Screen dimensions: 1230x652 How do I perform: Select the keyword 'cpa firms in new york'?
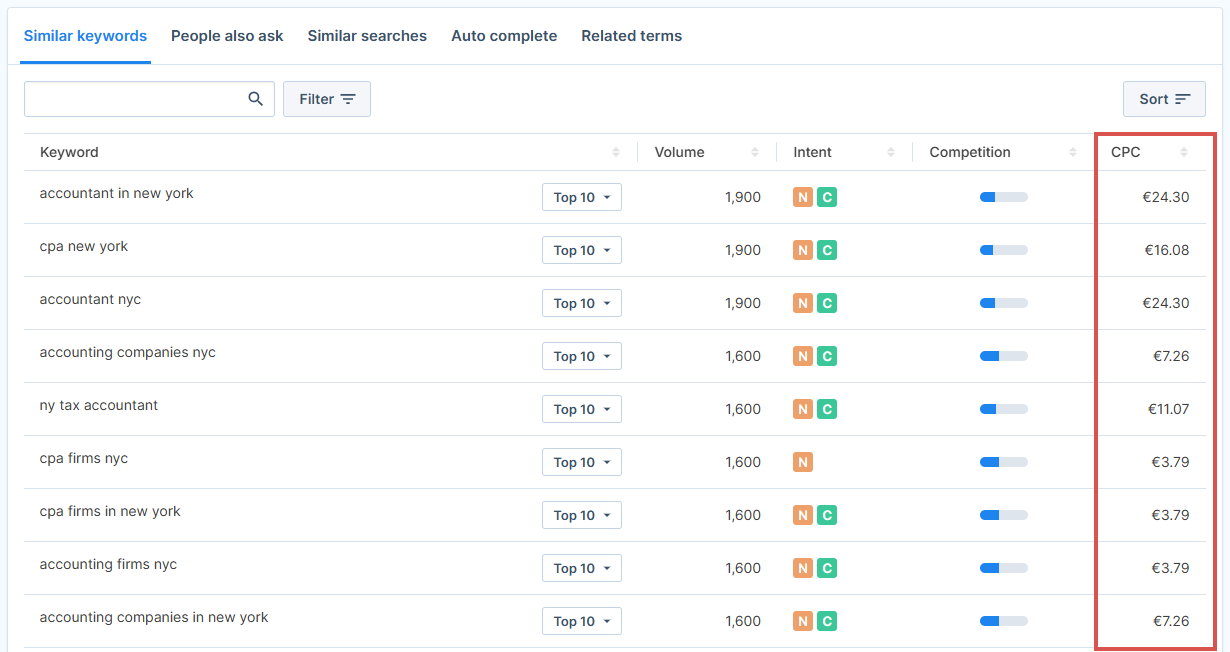coord(110,511)
